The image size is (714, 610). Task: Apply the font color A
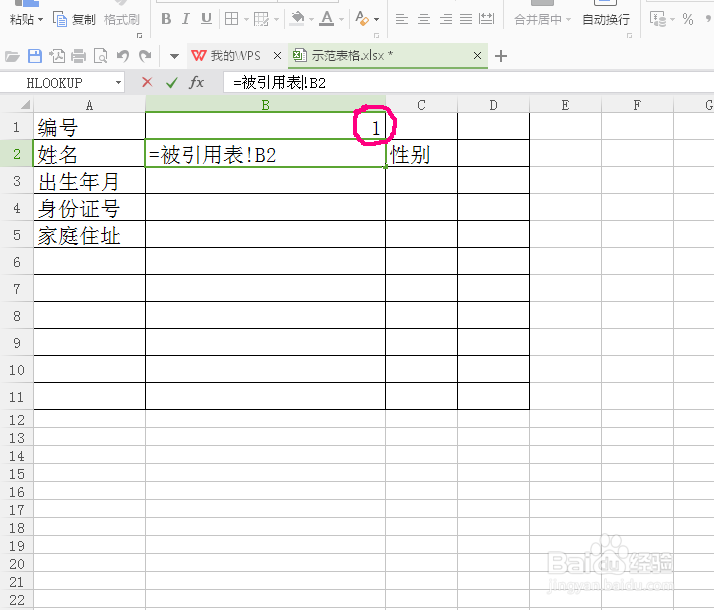pyautogui.click(x=326, y=19)
